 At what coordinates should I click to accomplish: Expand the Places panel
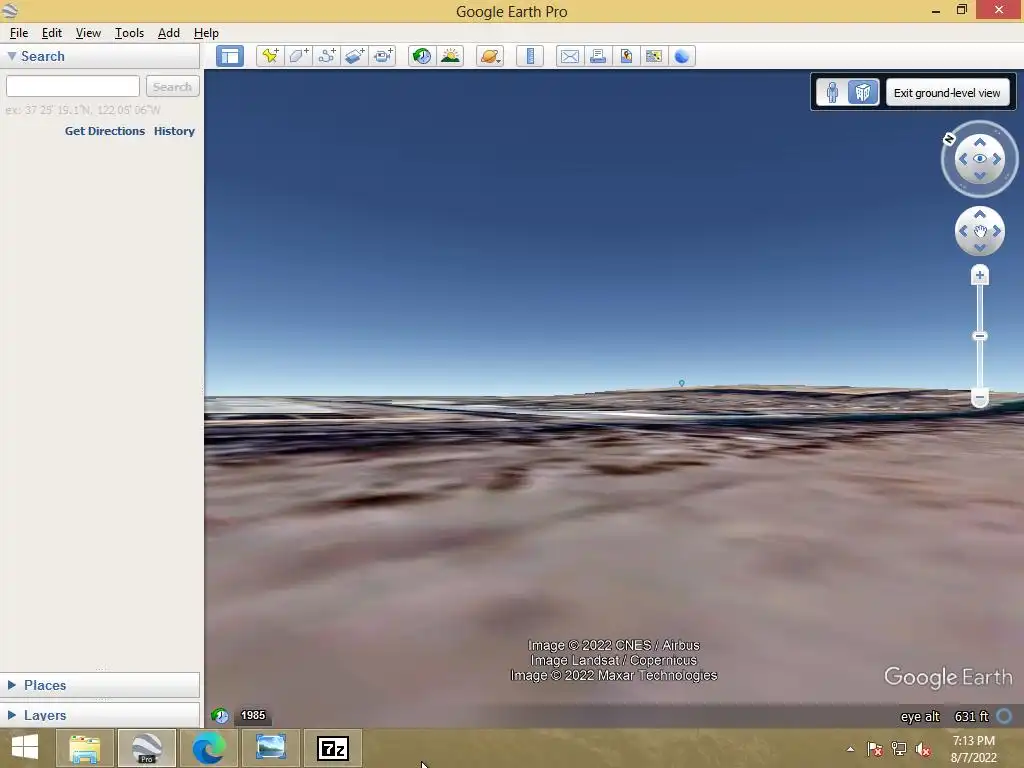point(12,685)
